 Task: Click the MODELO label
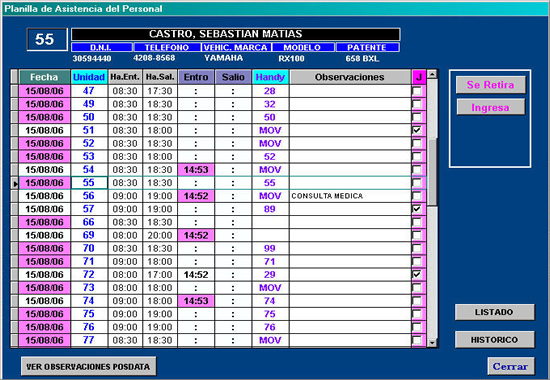(303, 47)
